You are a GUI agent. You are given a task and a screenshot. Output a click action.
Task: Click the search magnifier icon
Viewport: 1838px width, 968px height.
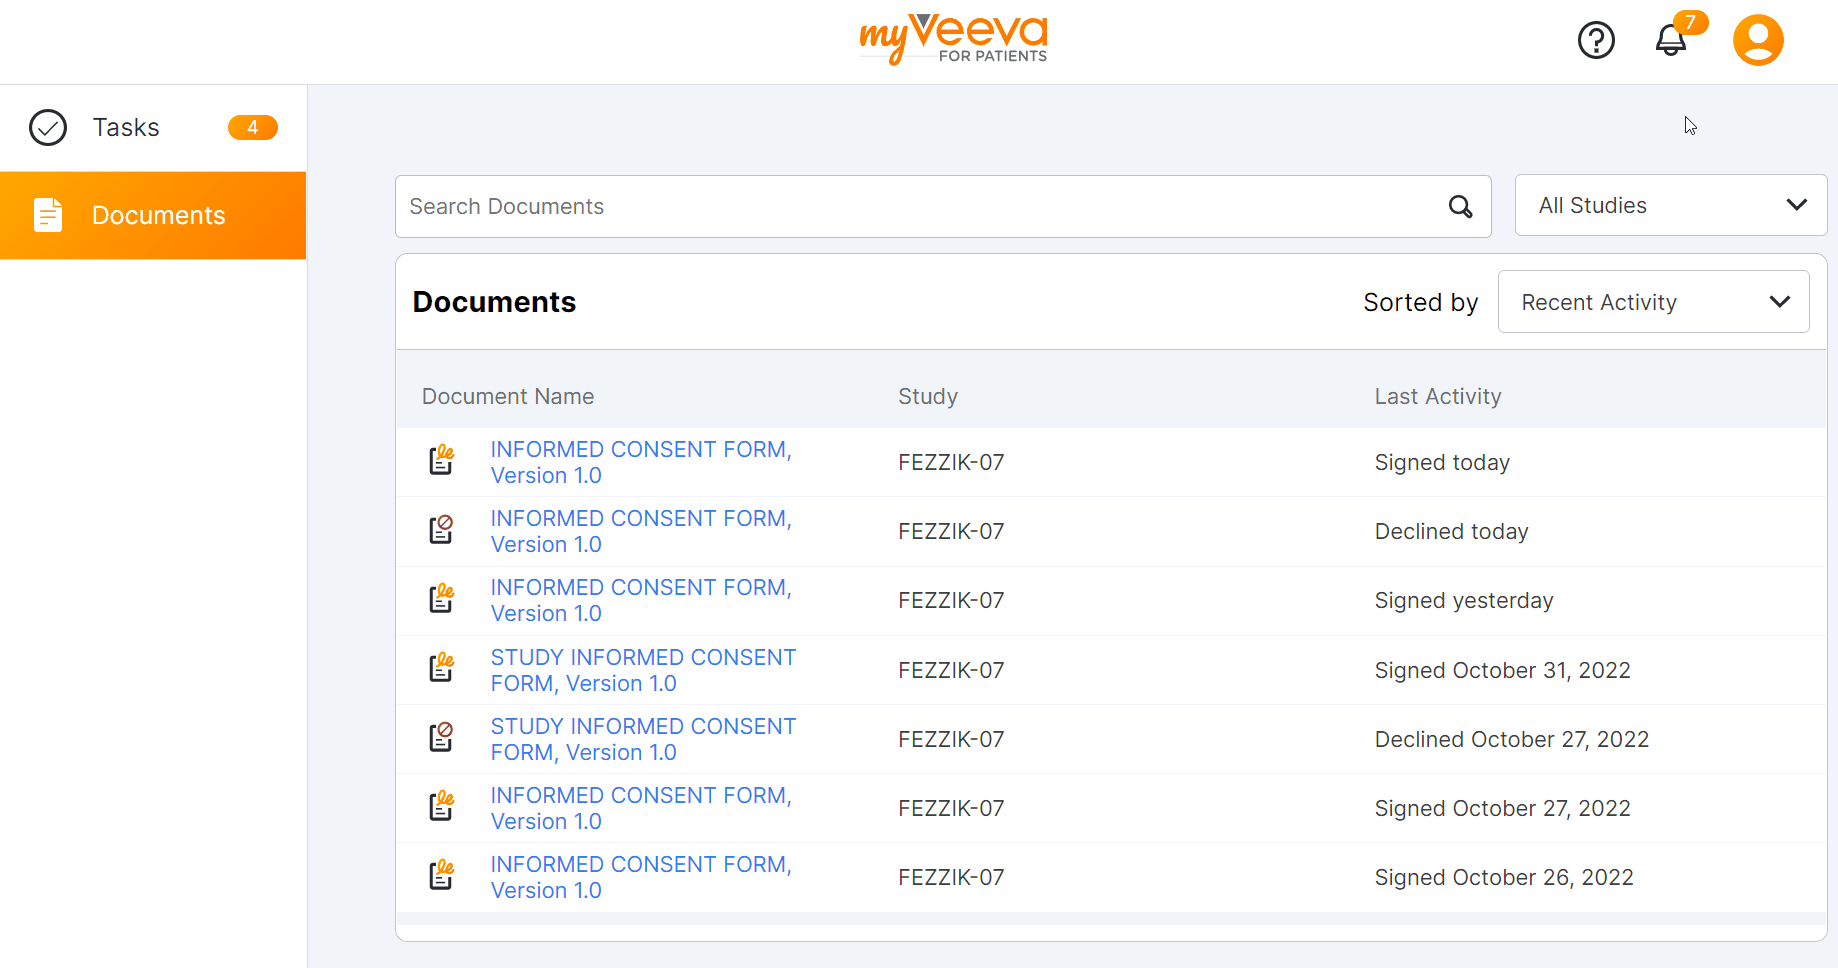click(x=1460, y=207)
